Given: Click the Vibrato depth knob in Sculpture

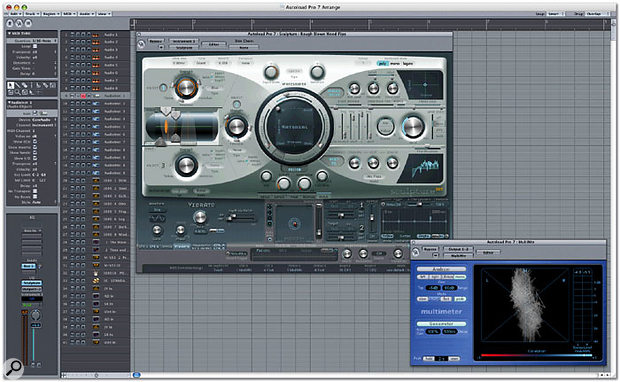Looking at the screenshot, I should (200, 217).
